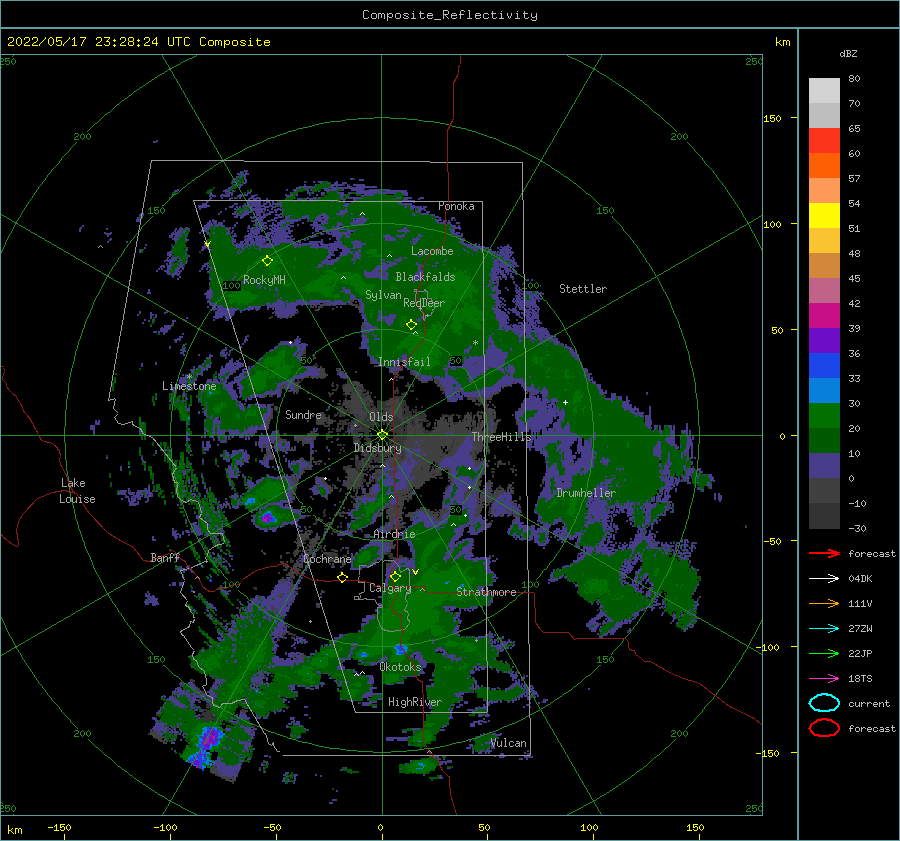Click the green 22JP arrow legend icon

point(824,653)
